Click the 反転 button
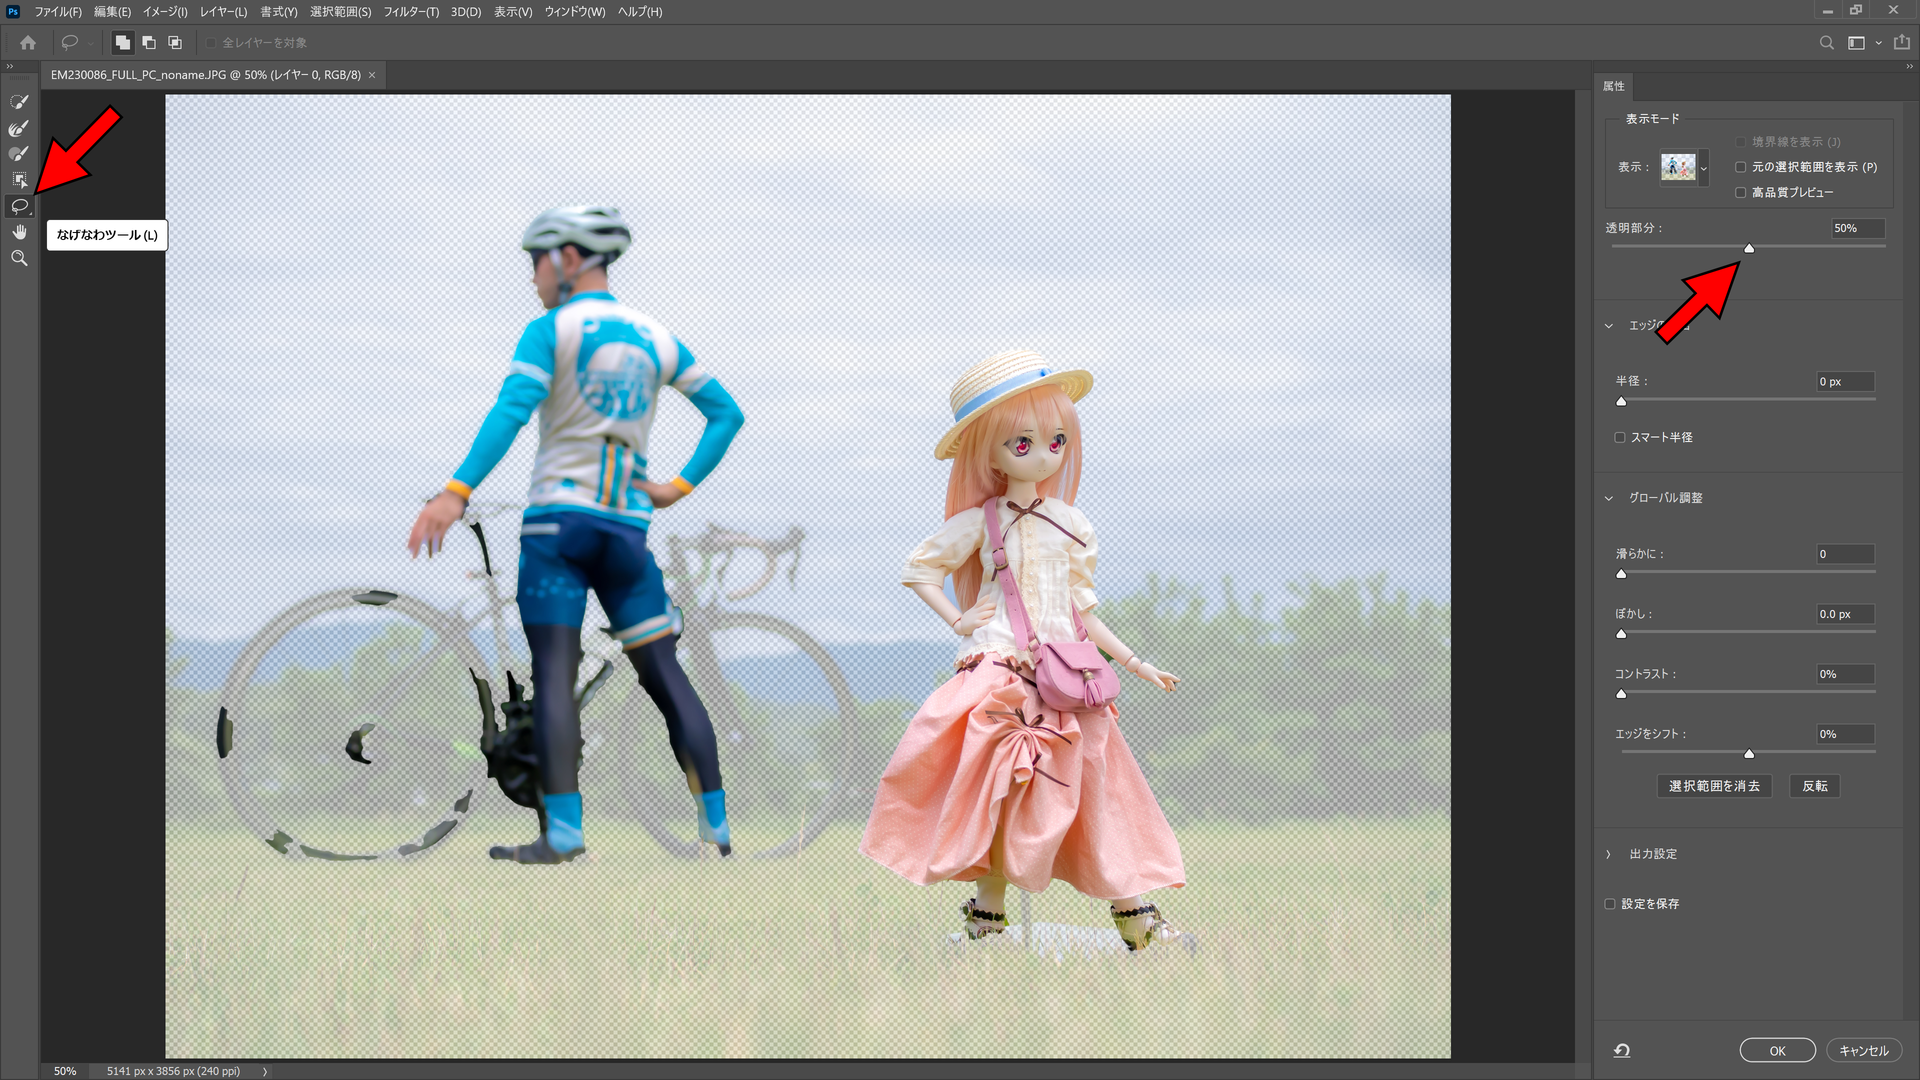The width and height of the screenshot is (1920, 1080). pyautogui.click(x=1814, y=786)
